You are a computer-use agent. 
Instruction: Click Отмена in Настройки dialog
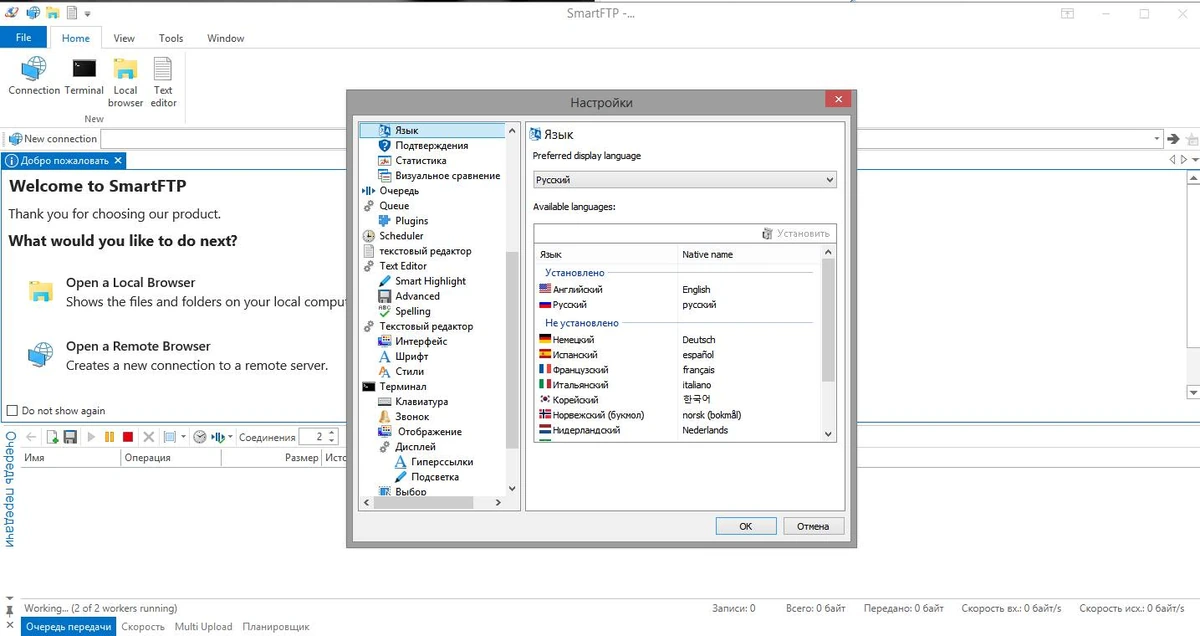click(813, 526)
